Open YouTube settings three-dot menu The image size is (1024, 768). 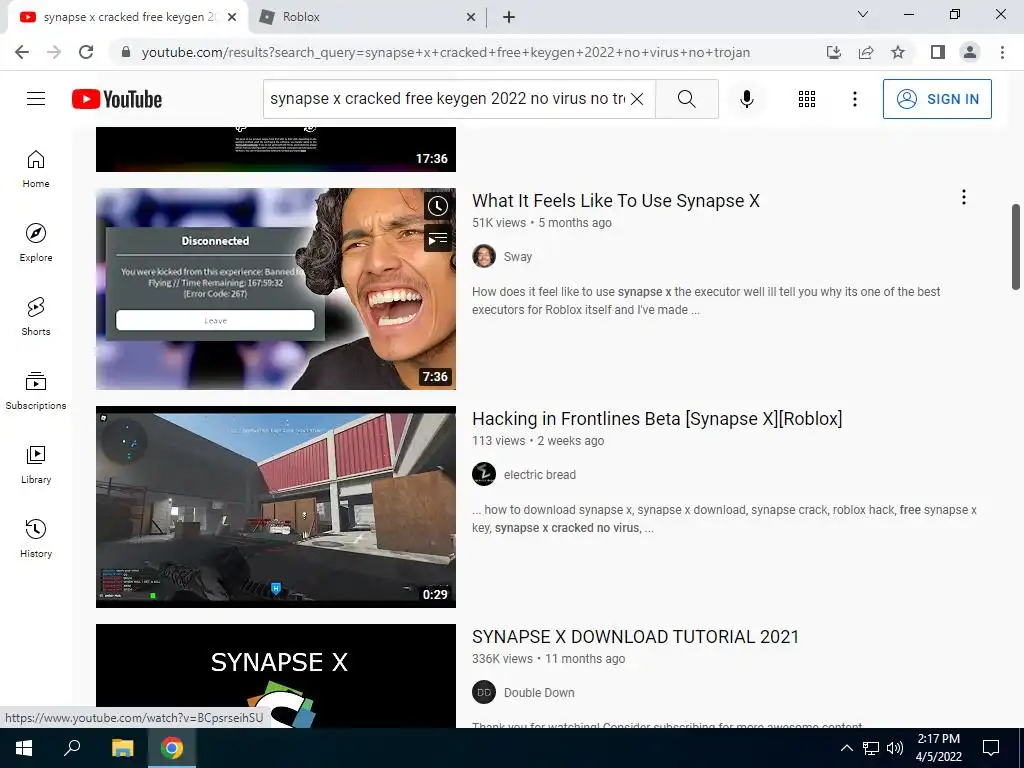point(854,99)
